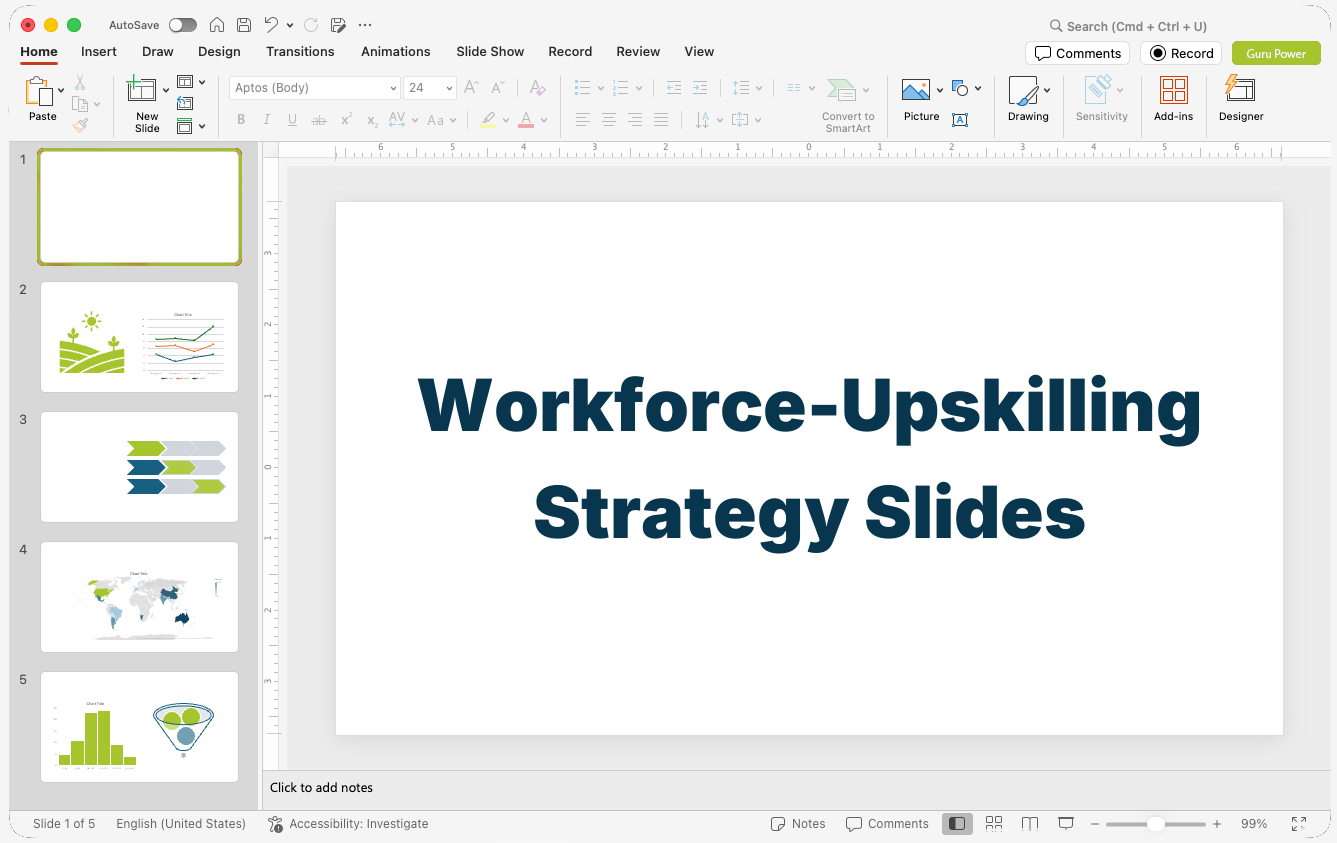The height and width of the screenshot is (843, 1337).
Task: Open the Design tab
Action: tap(219, 51)
